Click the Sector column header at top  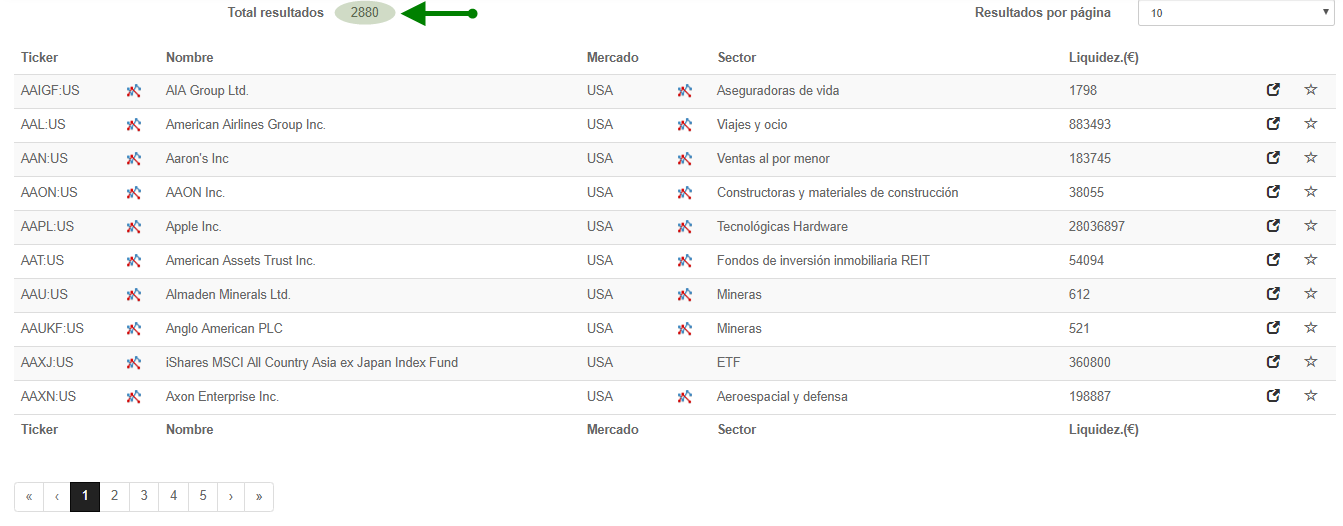[x=737, y=58]
